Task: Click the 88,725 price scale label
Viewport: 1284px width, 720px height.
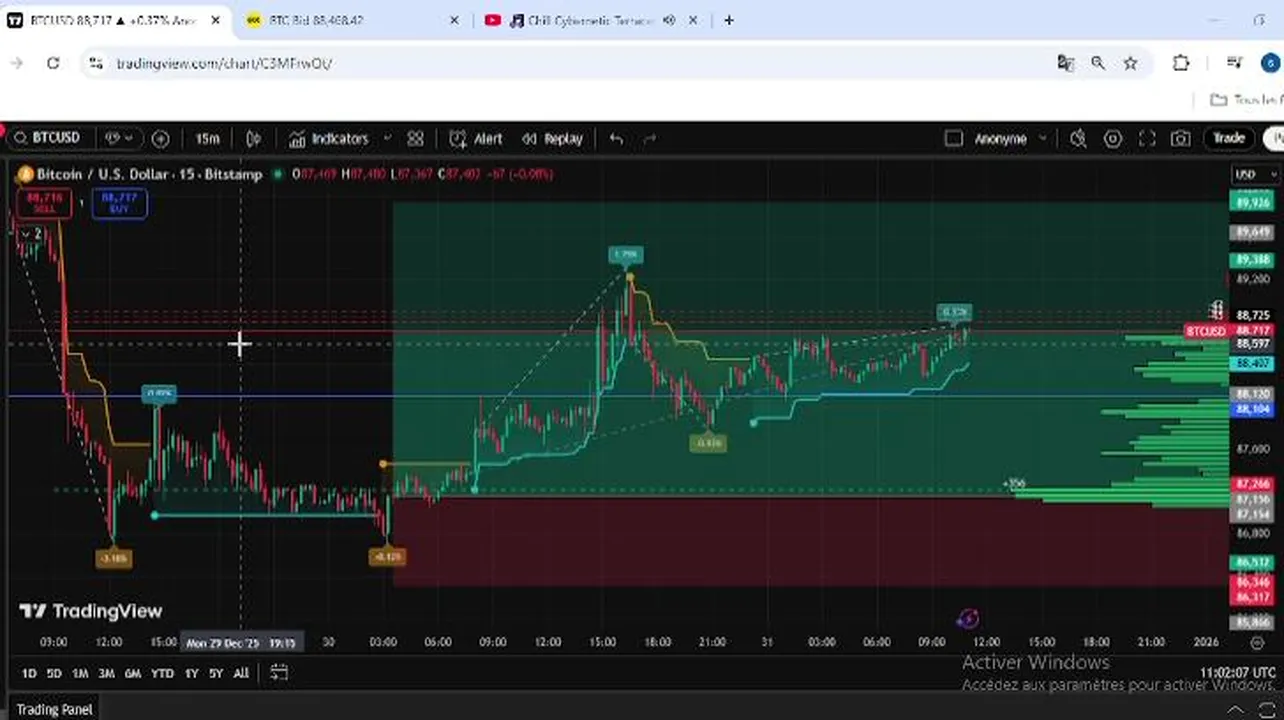Action: click(x=1253, y=316)
